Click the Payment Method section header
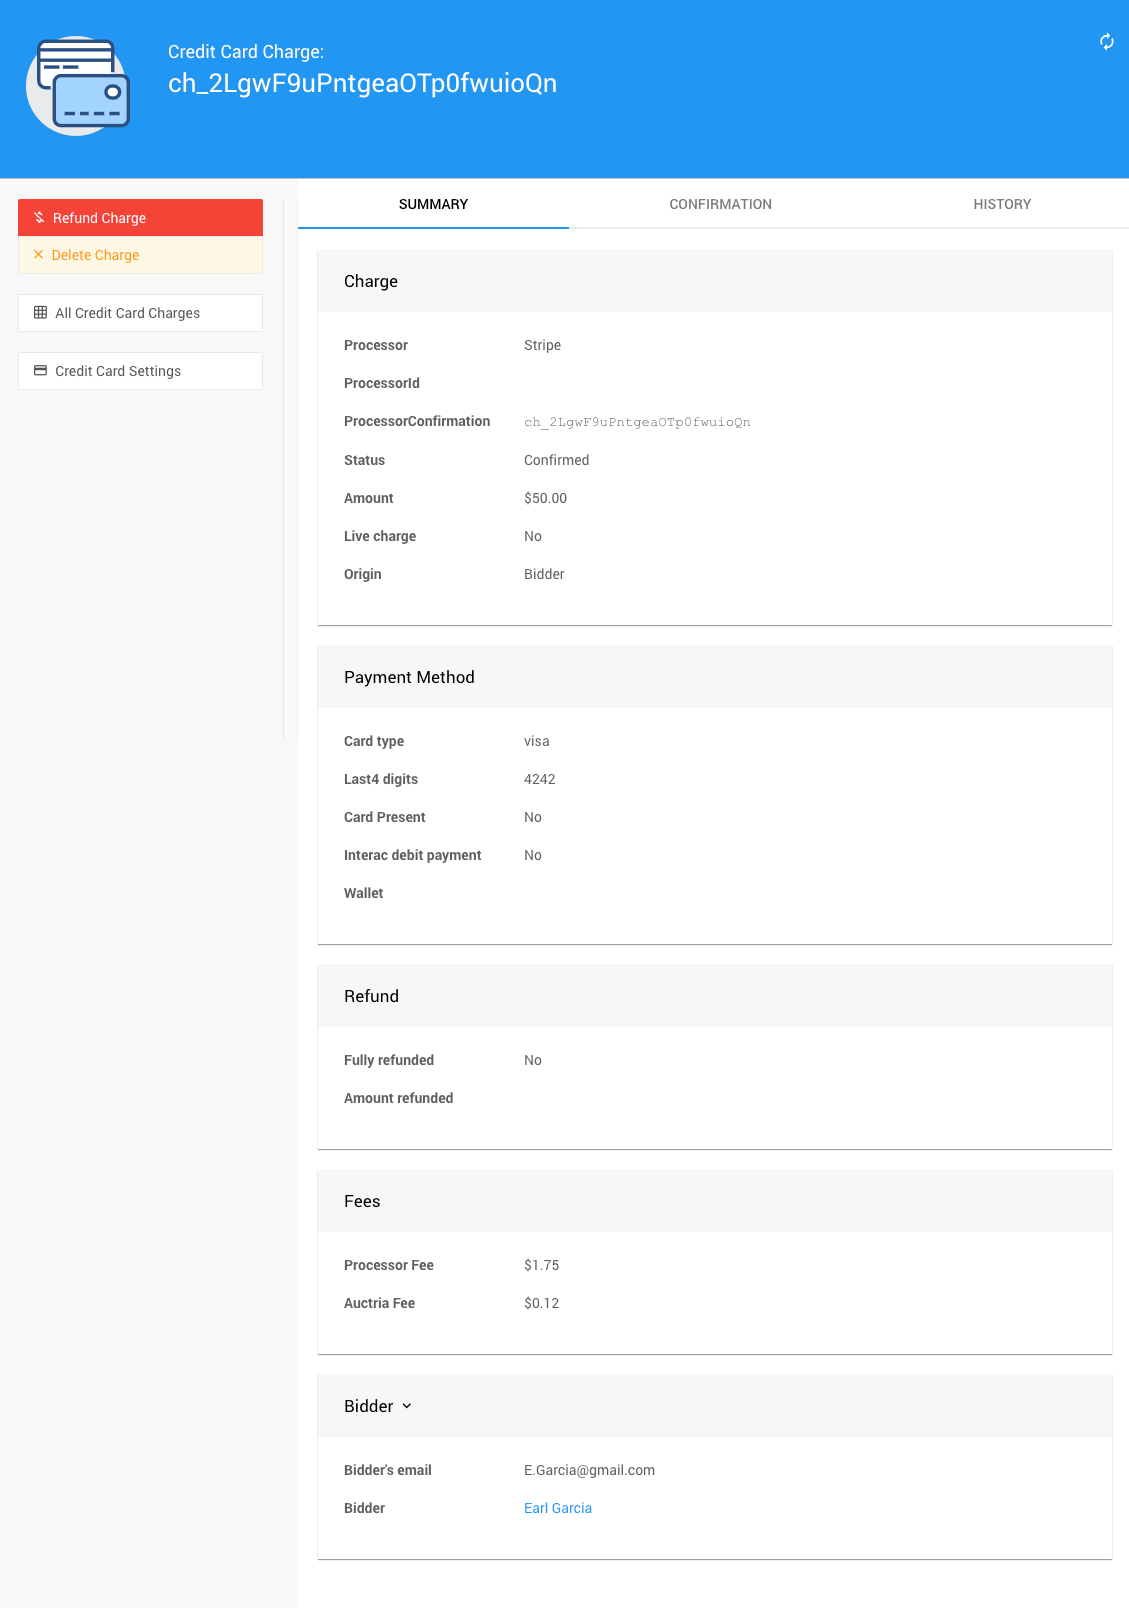Screen dimensions: 1129x1608 (409, 677)
